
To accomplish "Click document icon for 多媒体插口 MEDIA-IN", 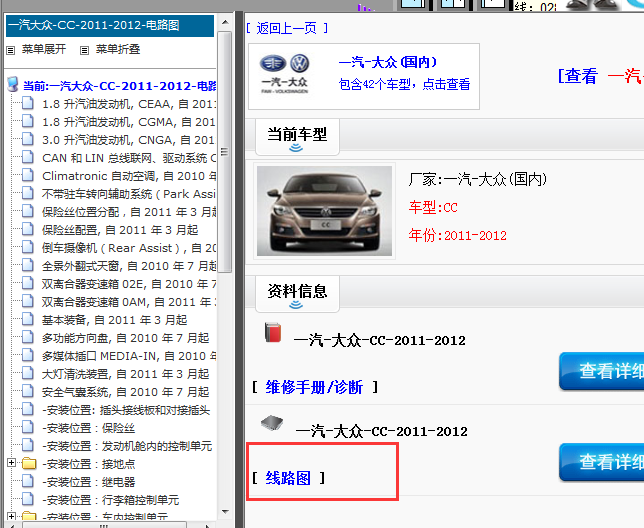I will point(28,355).
